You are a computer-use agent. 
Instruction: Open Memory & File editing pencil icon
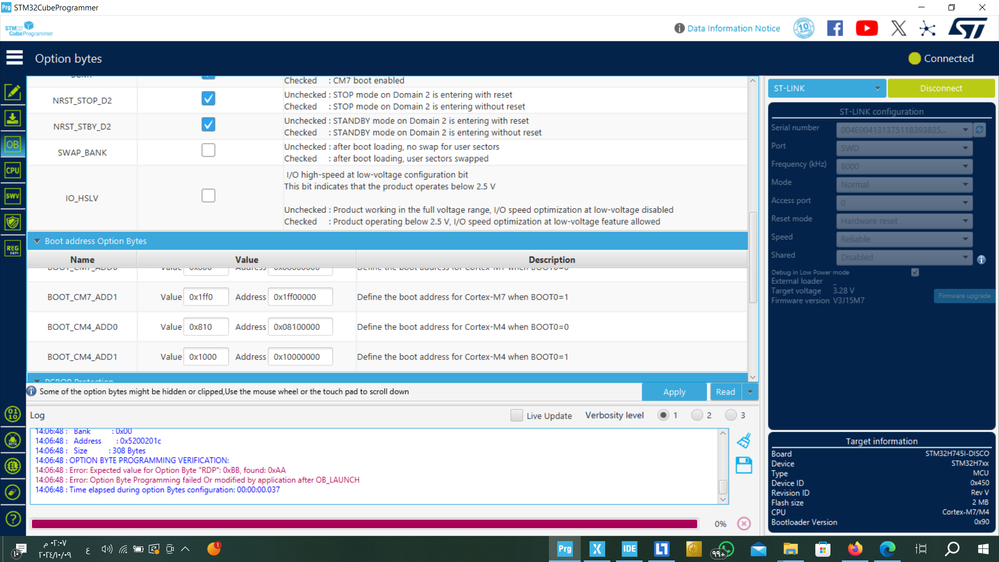[13, 92]
